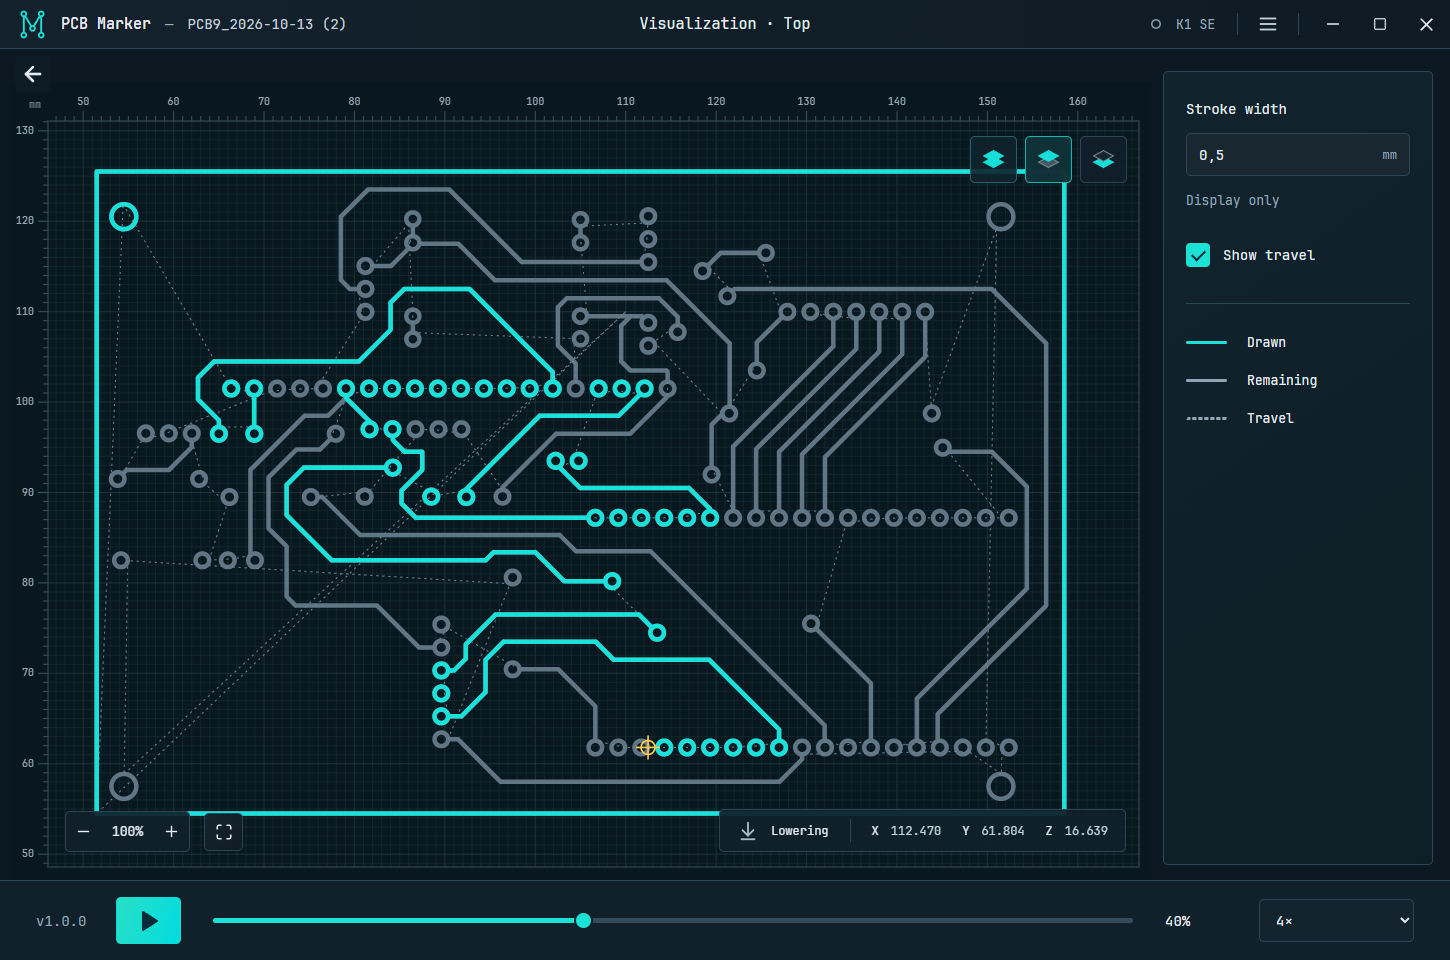Click the yellow tool position crosshair
1450x960 pixels.
pyautogui.click(x=647, y=746)
